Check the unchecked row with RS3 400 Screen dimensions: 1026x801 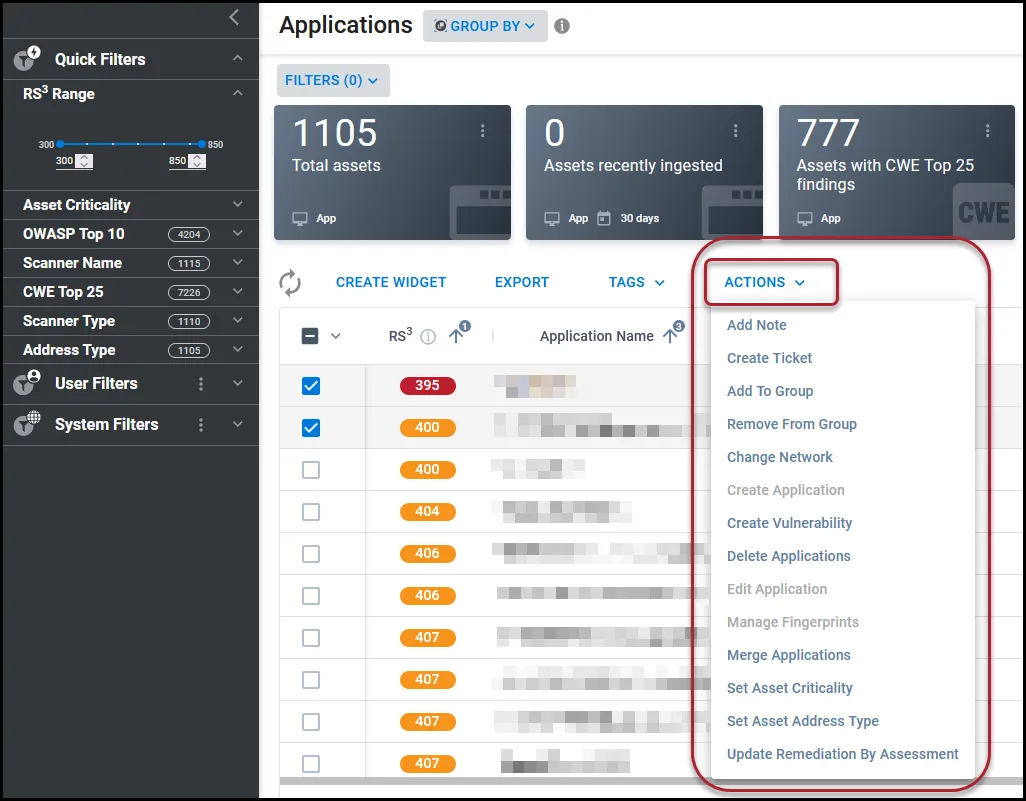(x=311, y=470)
